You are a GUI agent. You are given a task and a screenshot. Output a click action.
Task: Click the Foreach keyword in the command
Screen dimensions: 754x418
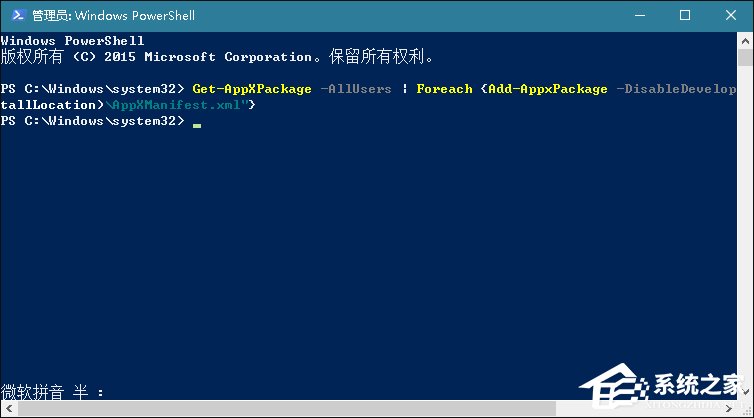pos(444,89)
